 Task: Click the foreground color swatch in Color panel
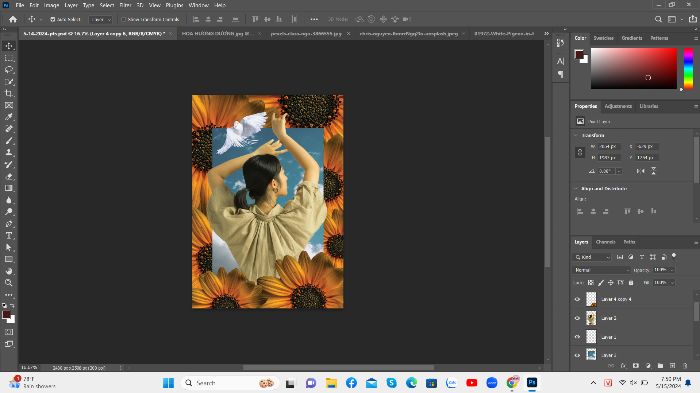coord(579,55)
